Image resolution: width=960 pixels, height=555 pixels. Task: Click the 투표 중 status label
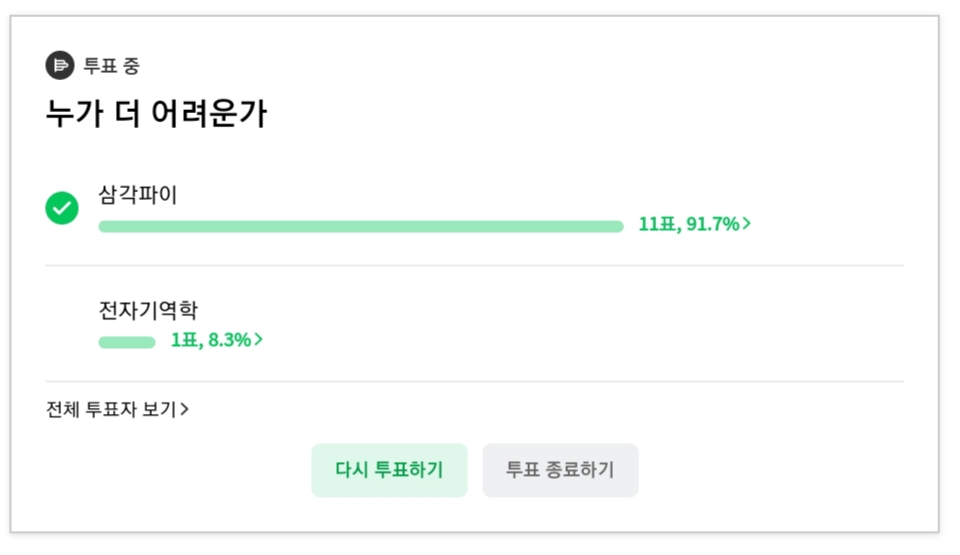[111, 66]
